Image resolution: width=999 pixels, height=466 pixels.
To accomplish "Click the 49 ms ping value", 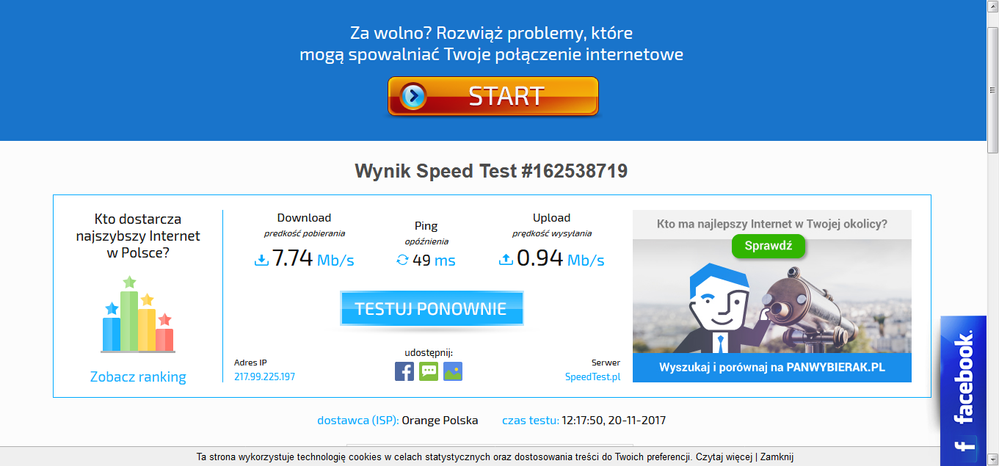I will point(433,260).
